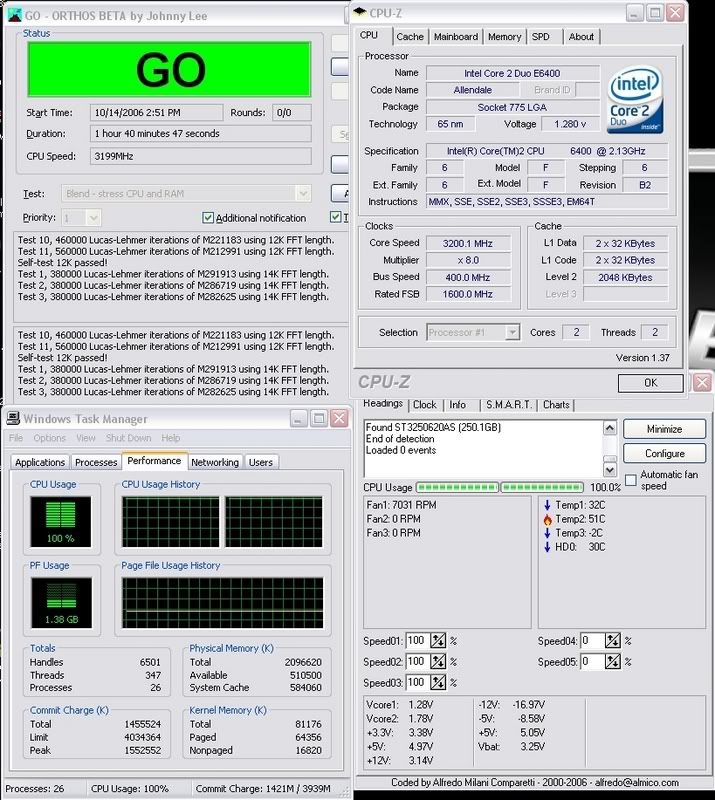Click the Speed02 value field
715x800 pixels.
(x=417, y=661)
